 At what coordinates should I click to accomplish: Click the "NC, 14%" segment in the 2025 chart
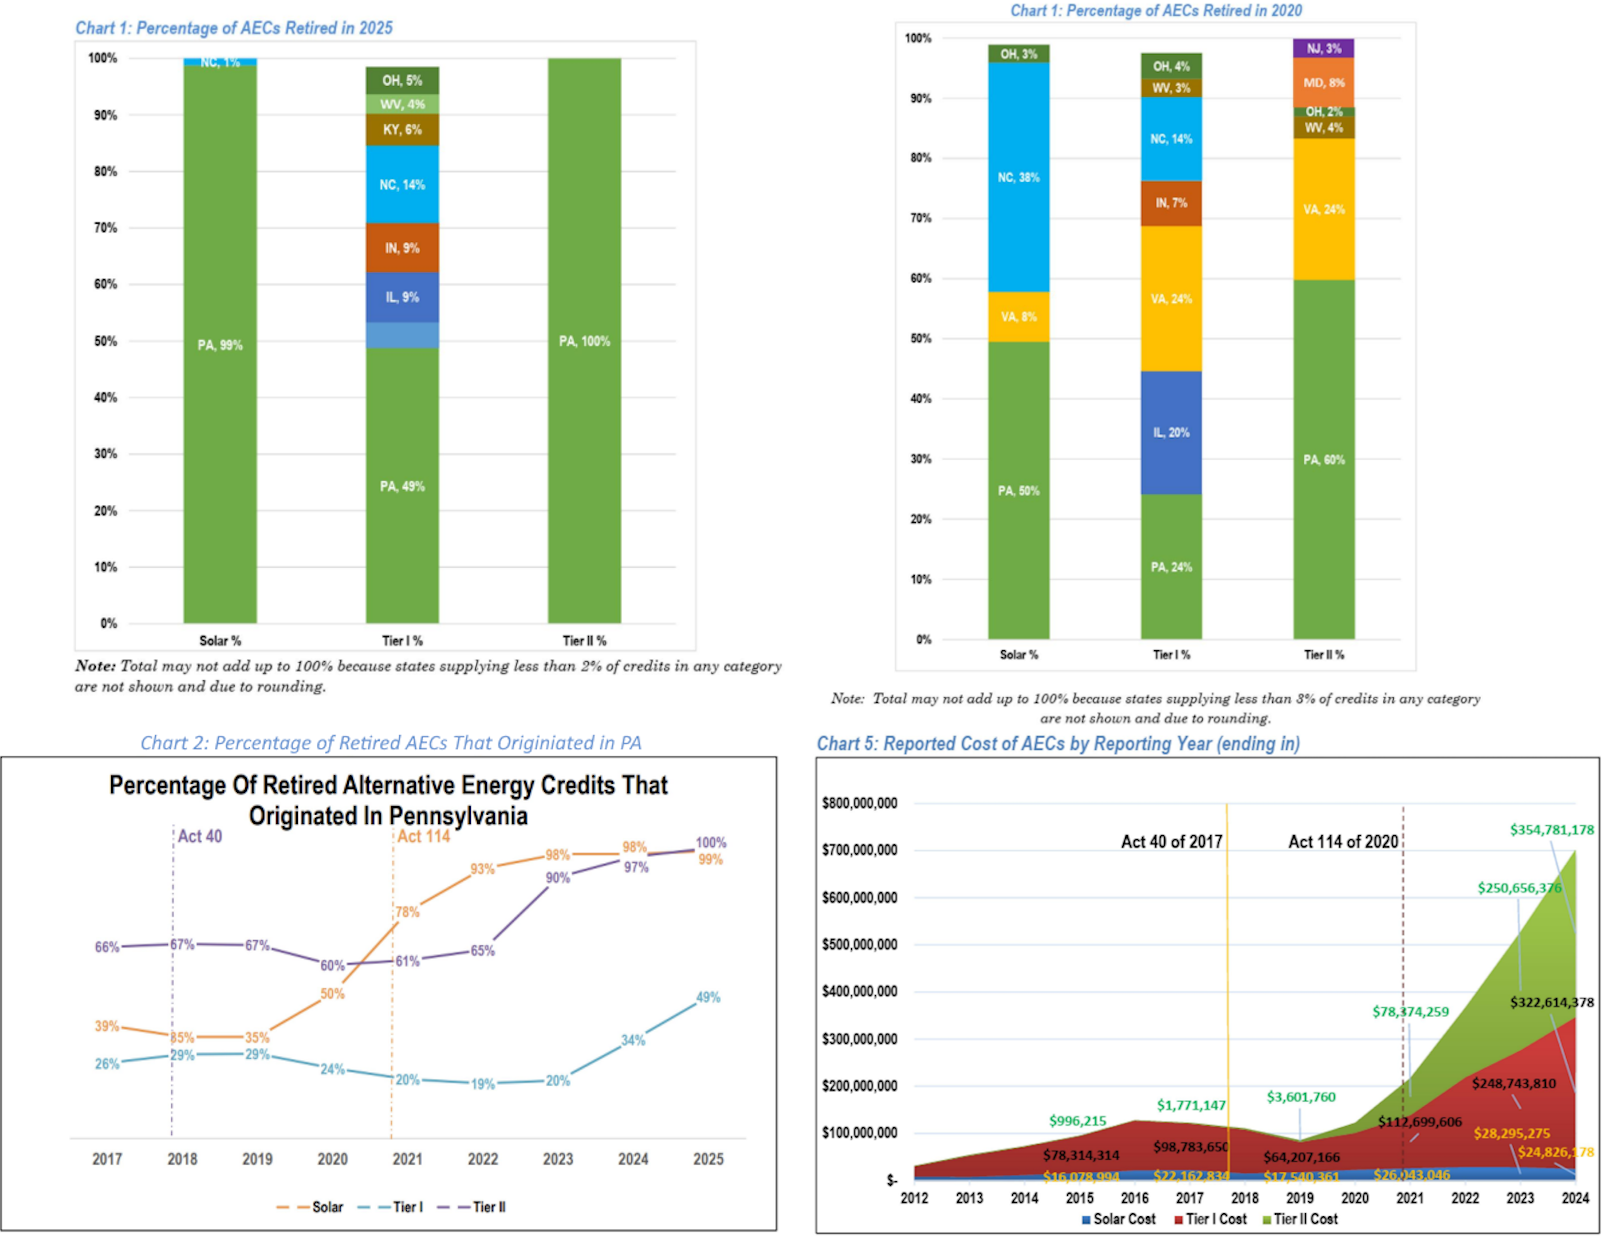pyautogui.click(x=402, y=185)
